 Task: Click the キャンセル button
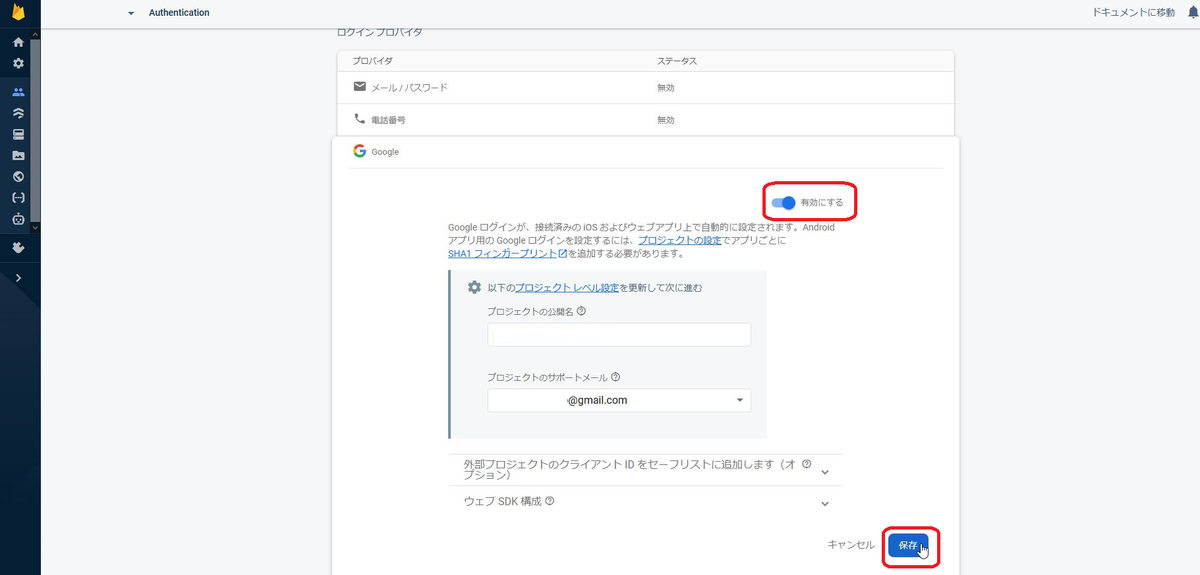click(851, 545)
